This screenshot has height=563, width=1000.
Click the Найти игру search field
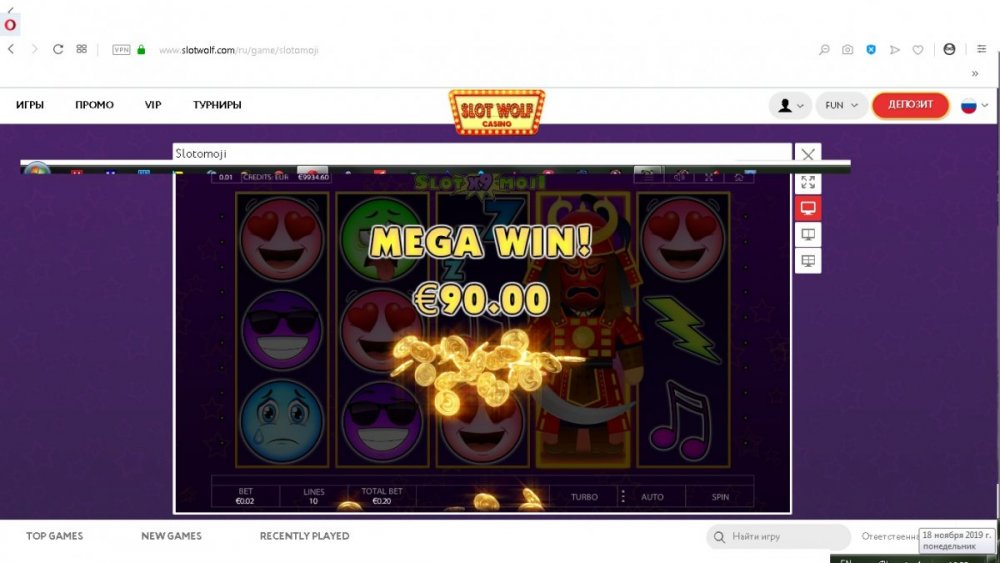click(x=779, y=537)
